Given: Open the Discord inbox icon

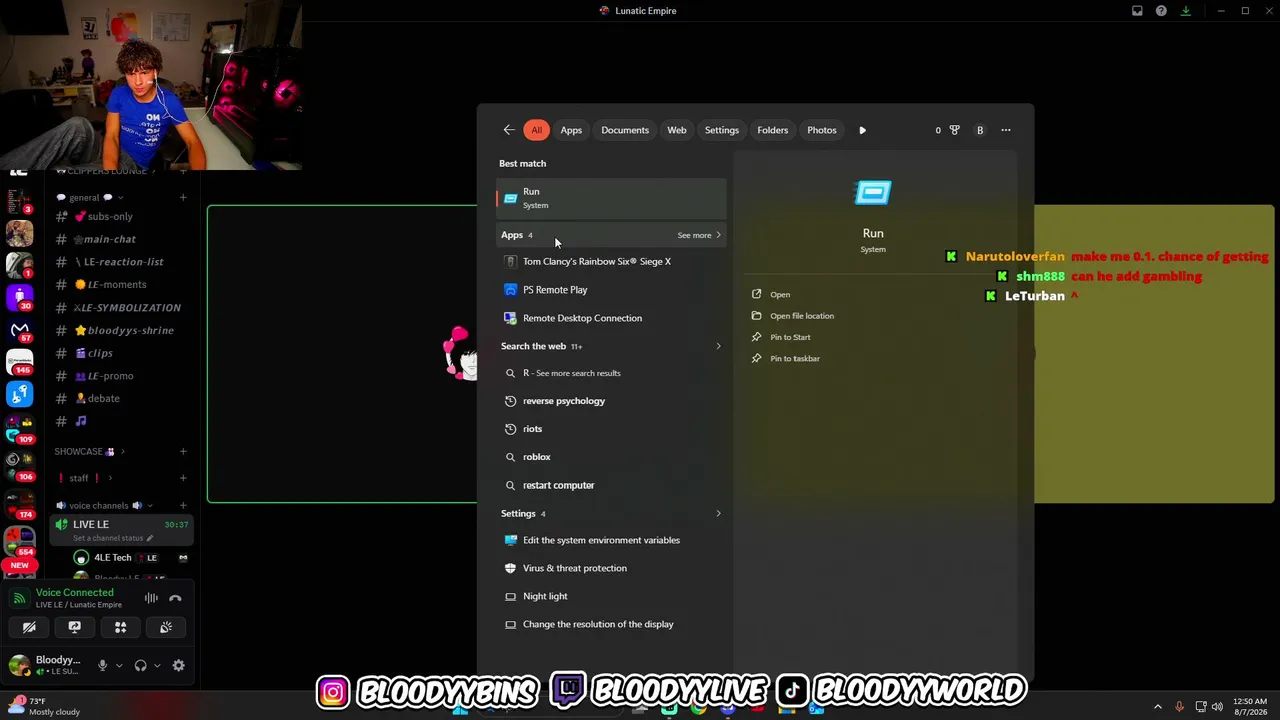Looking at the screenshot, I should point(1137,11).
